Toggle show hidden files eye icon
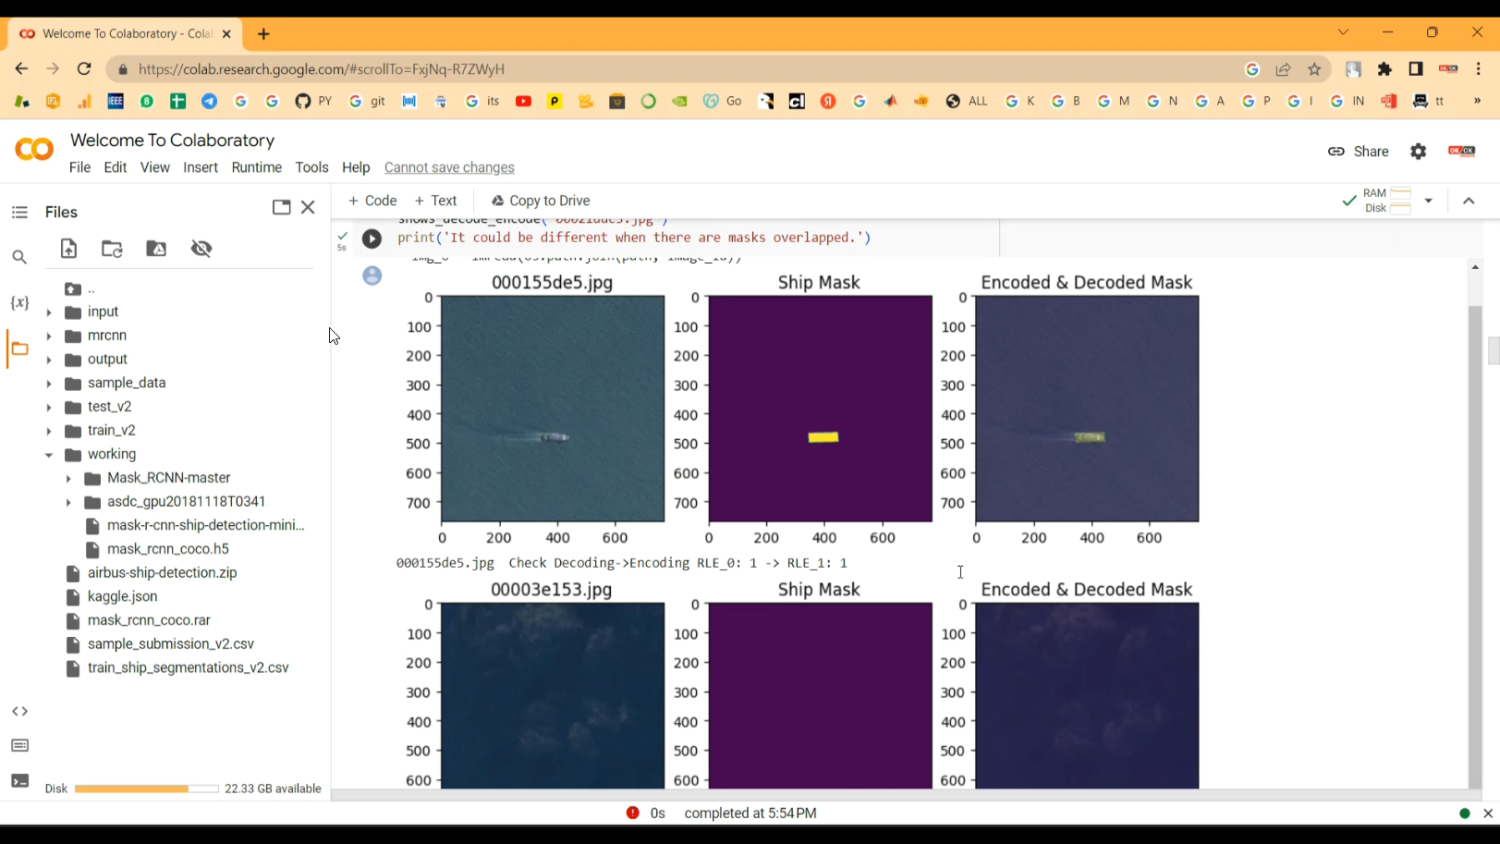 pos(201,249)
